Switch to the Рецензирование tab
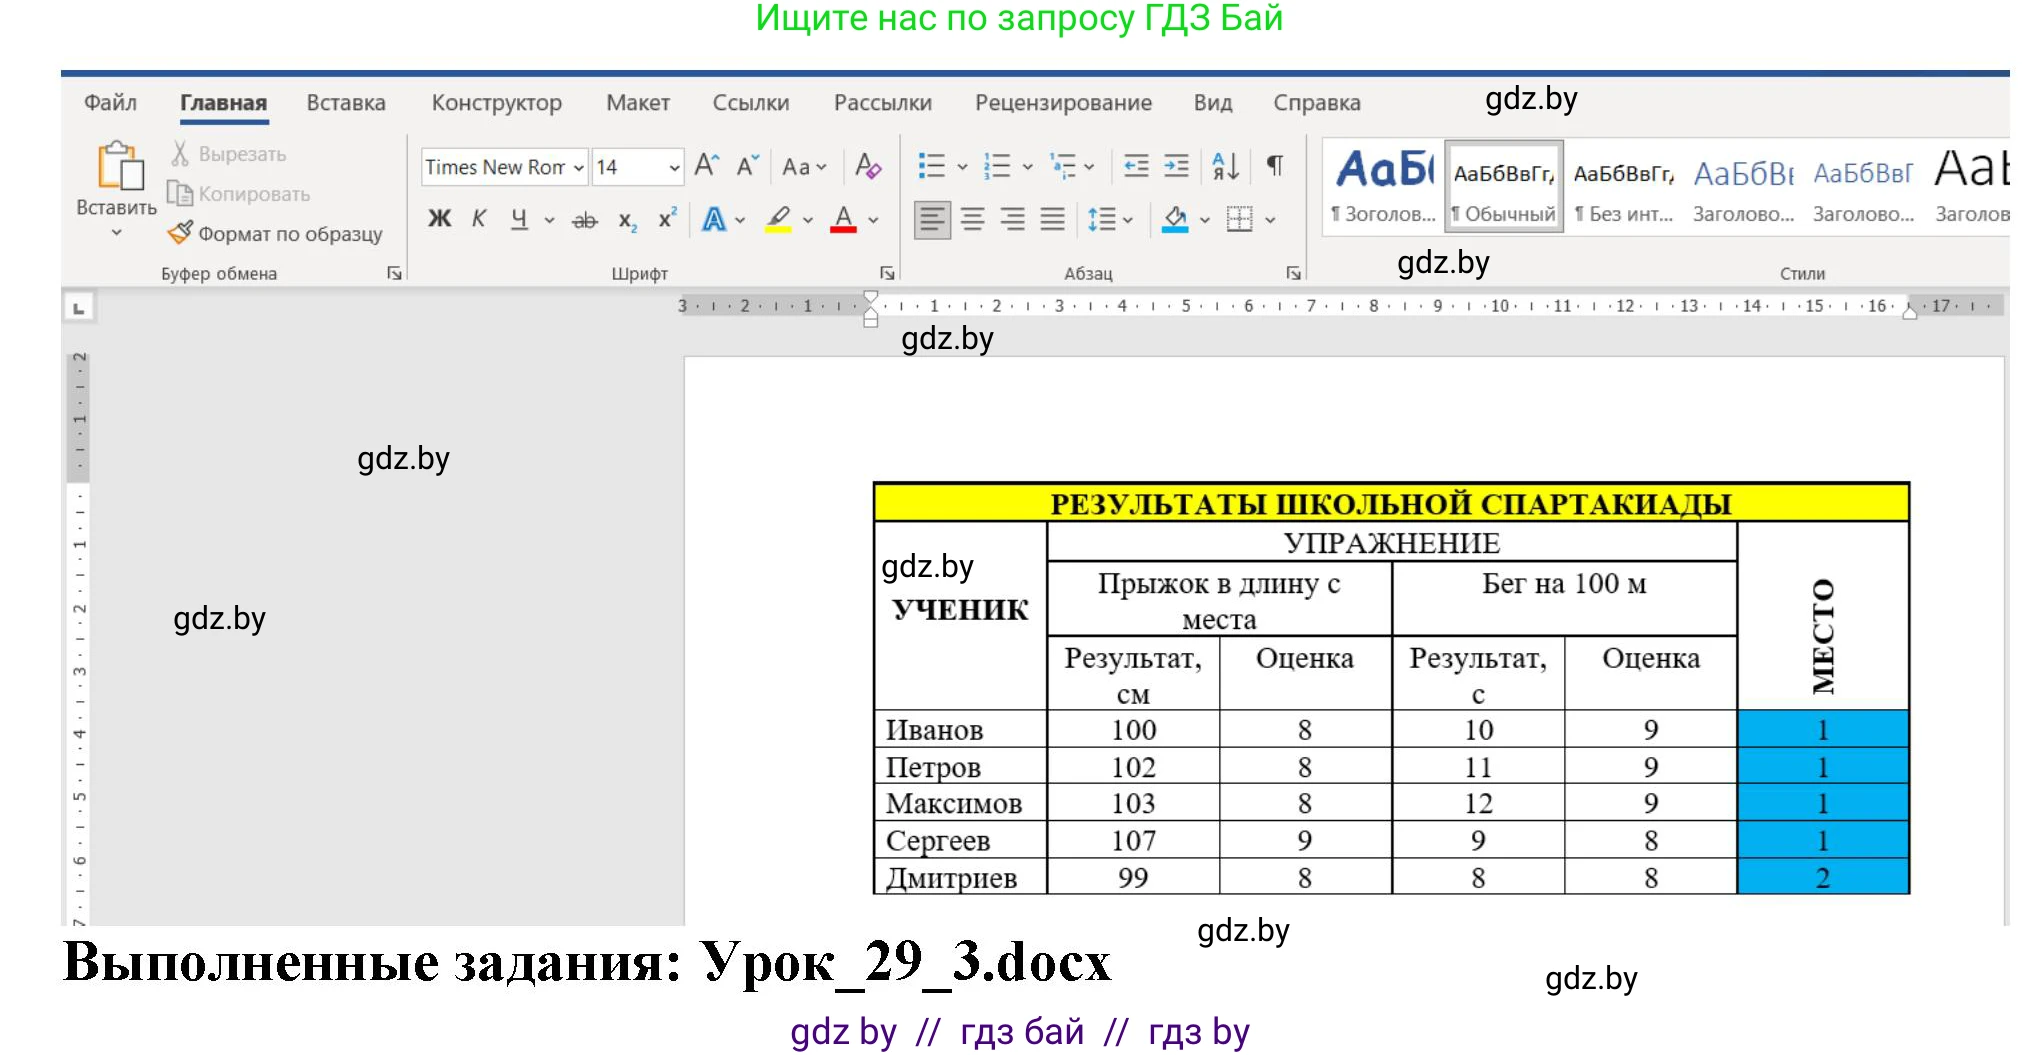This screenshot has width=2042, height=1055. click(1063, 102)
